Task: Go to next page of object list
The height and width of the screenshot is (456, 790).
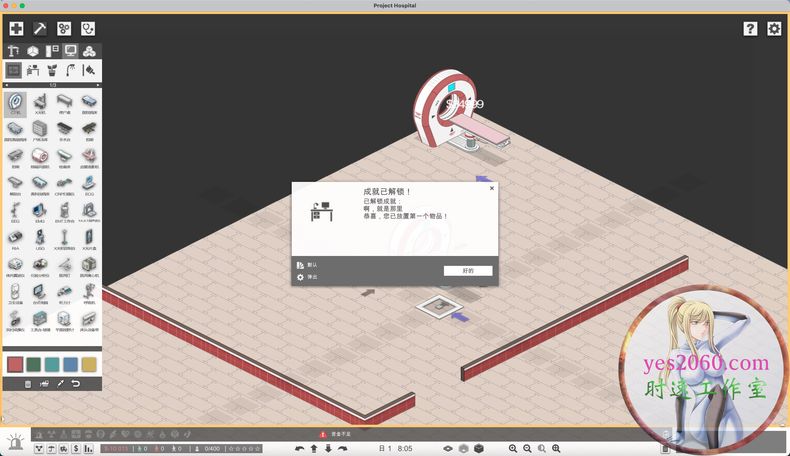Action: (x=98, y=85)
